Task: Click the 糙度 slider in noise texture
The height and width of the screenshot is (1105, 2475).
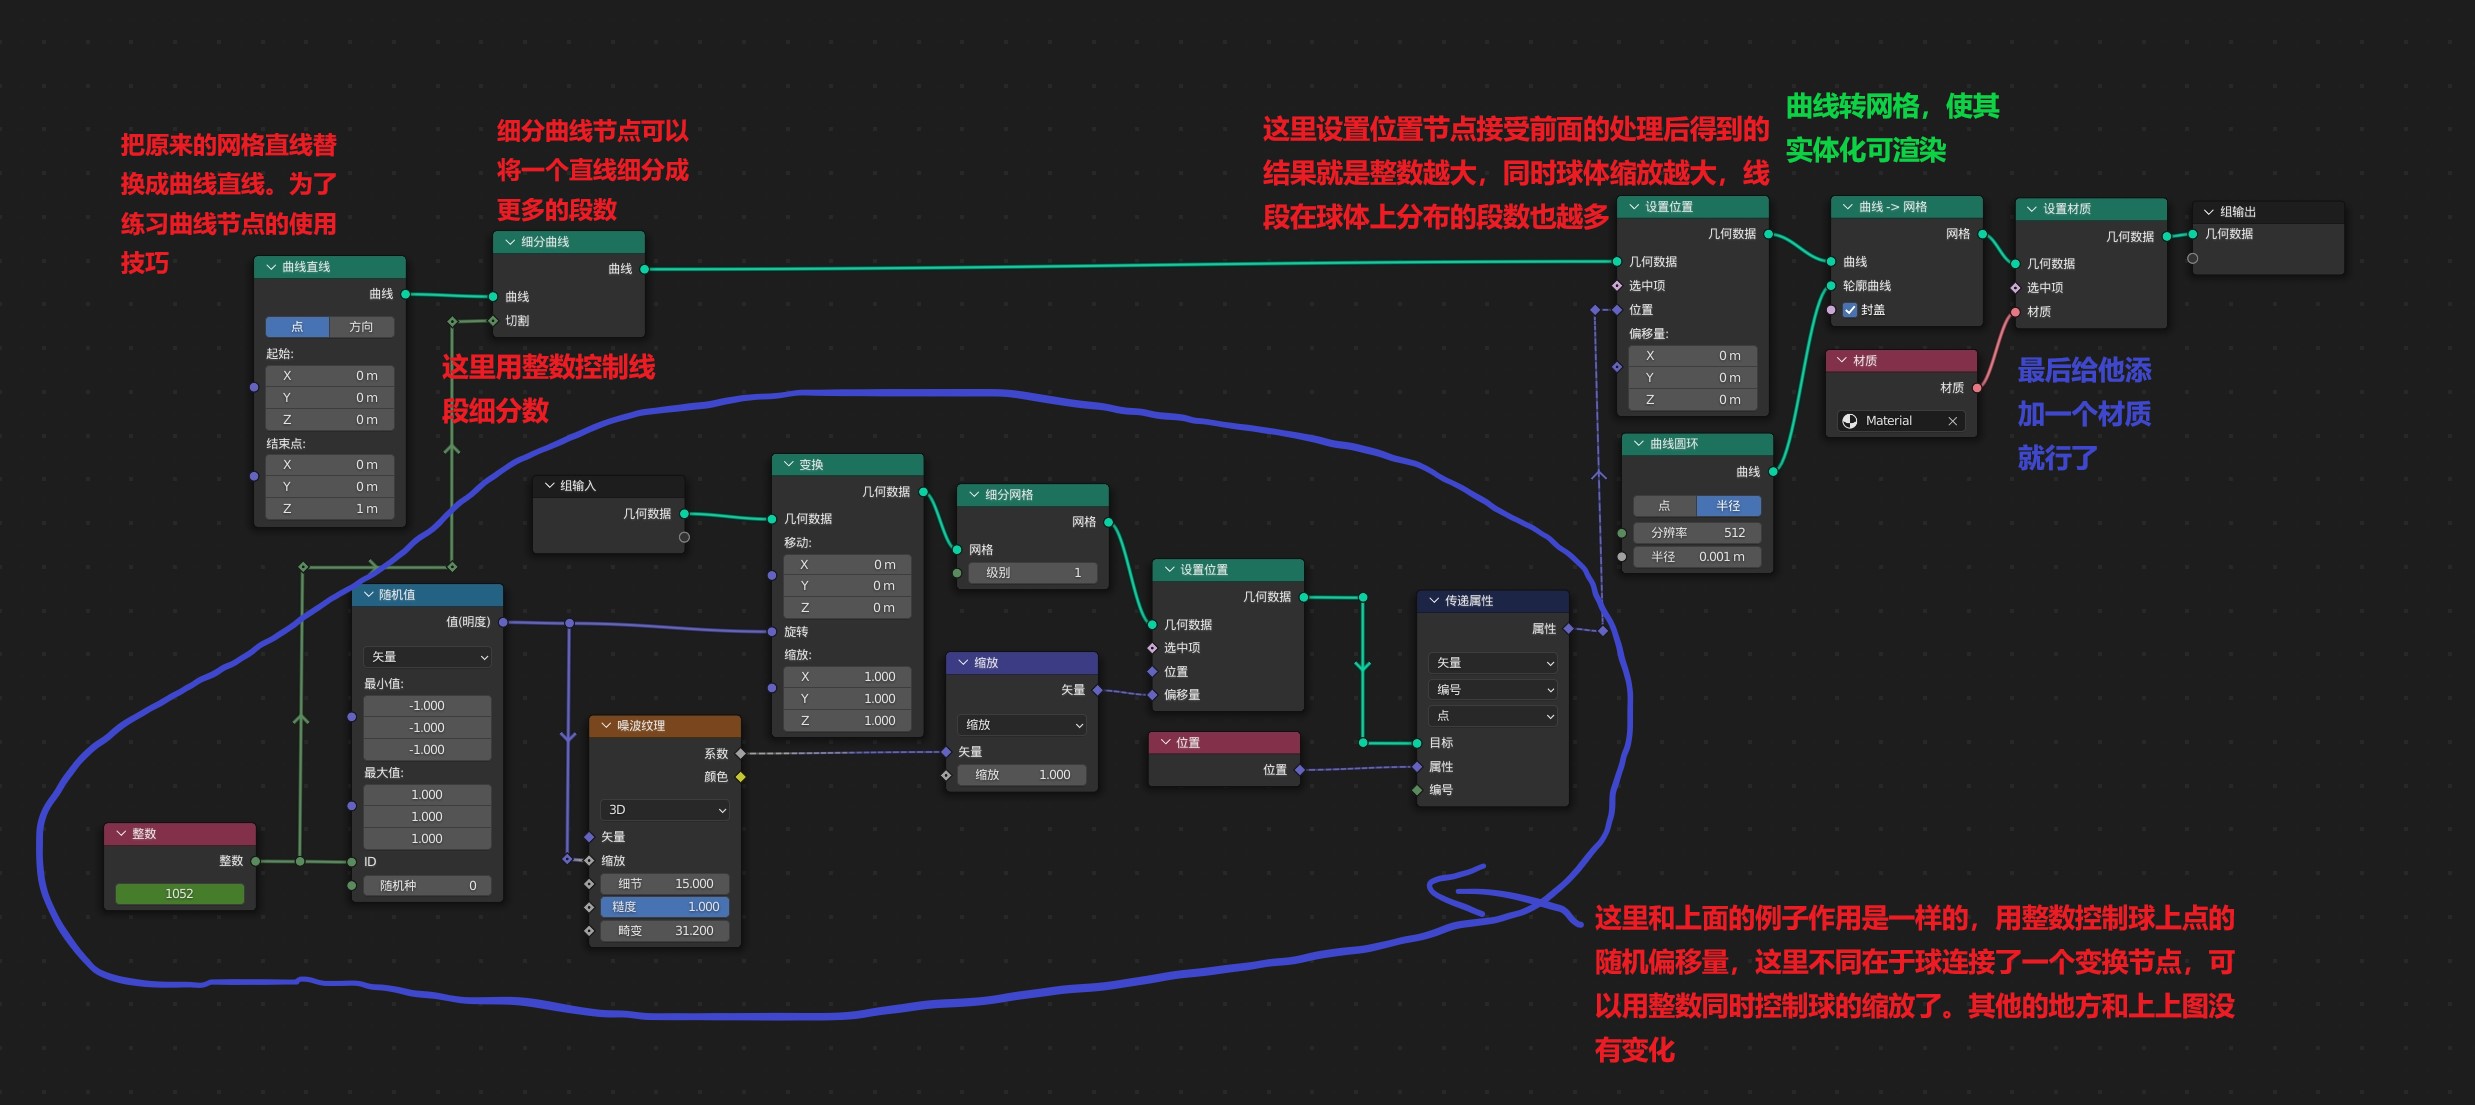Action: coord(665,907)
